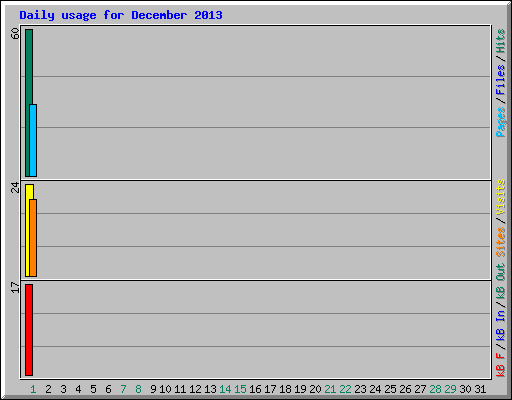The width and height of the screenshot is (512, 400).
Task: Click the 'Hits' legend label
Action: (x=501, y=41)
